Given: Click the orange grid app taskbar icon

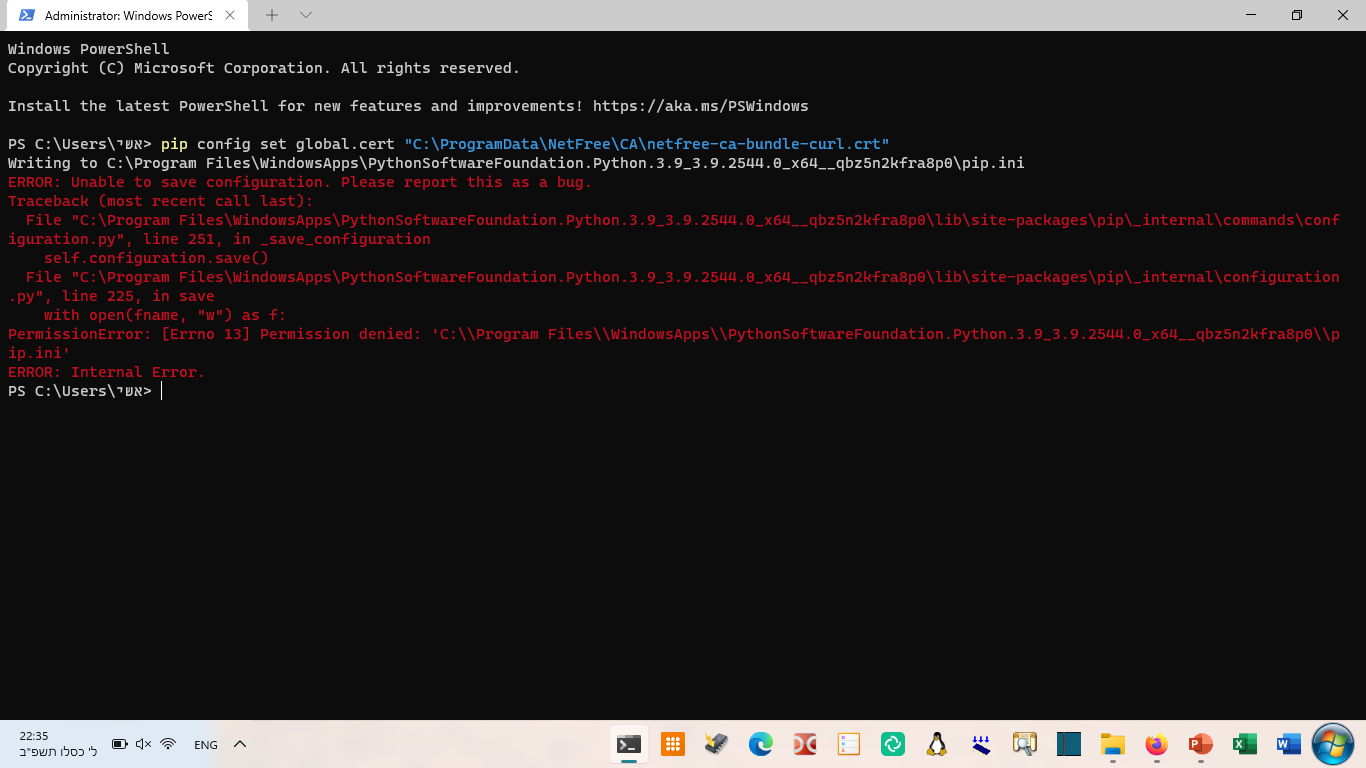Looking at the screenshot, I should click(x=673, y=744).
